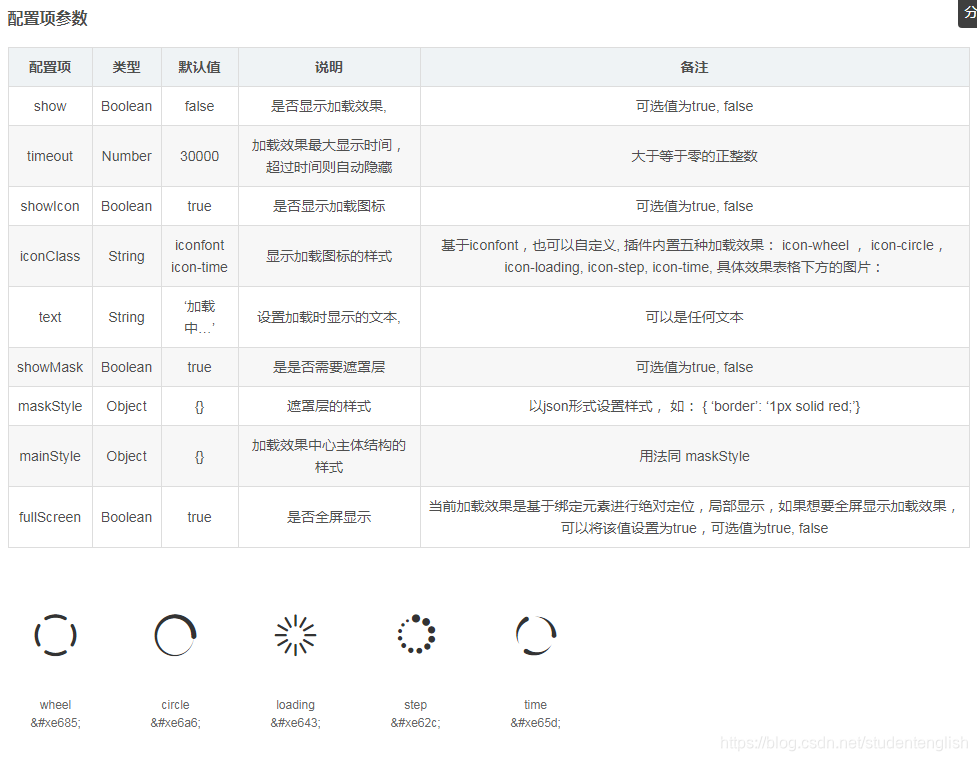Select the circle loading animation icon
The height and width of the screenshot is (761, 977).
175,635
